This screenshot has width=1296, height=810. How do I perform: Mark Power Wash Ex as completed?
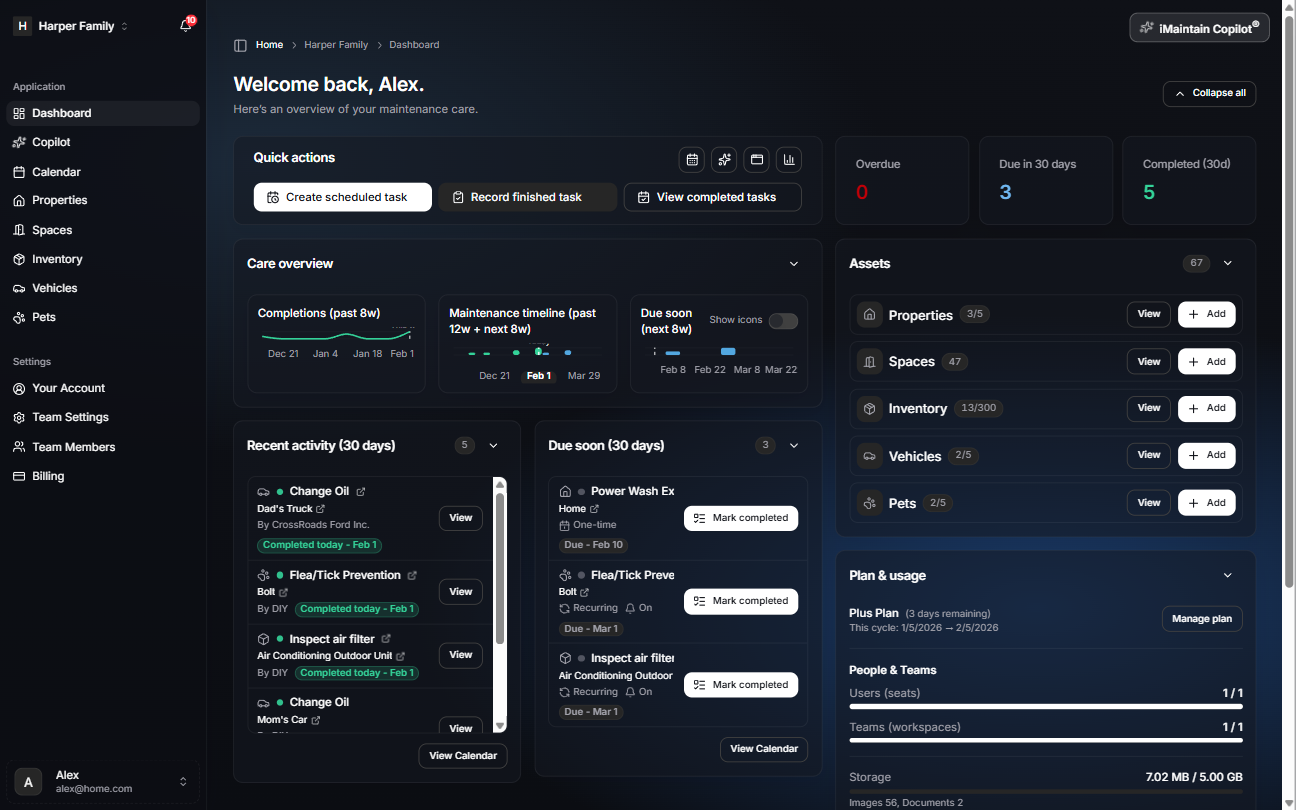click(x=741, y=518)
